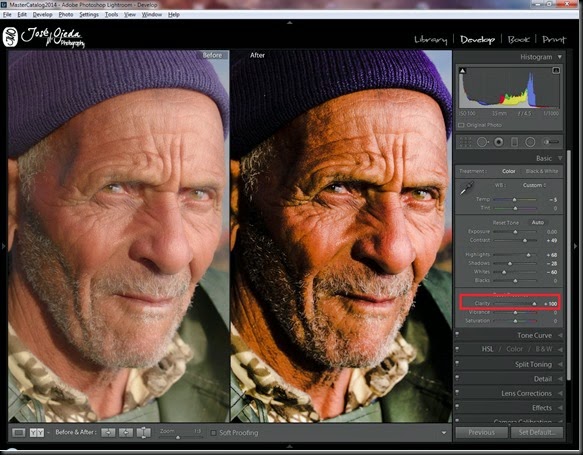Click the Set Default... button
The height and width of the screenshot is (455, 583).
tap(537, 433)
